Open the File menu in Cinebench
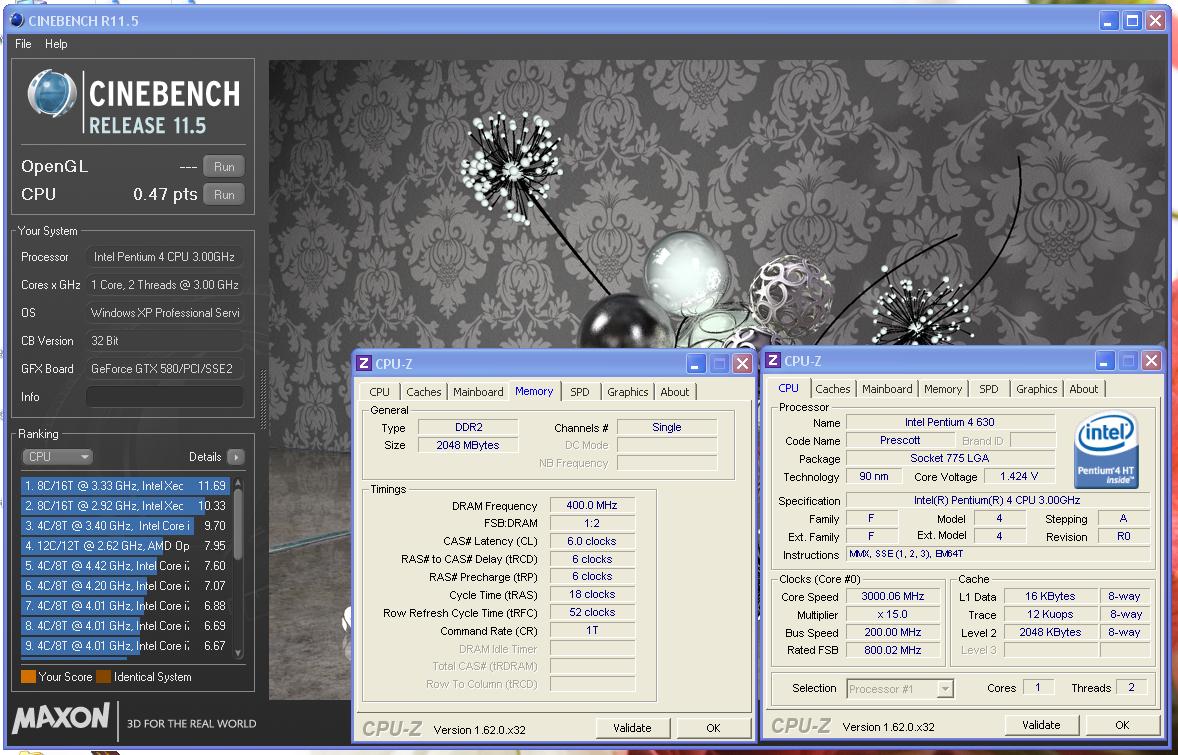The height and width of the screenshot is (755, 1178). pyautogui.click(x=23, y=44)
